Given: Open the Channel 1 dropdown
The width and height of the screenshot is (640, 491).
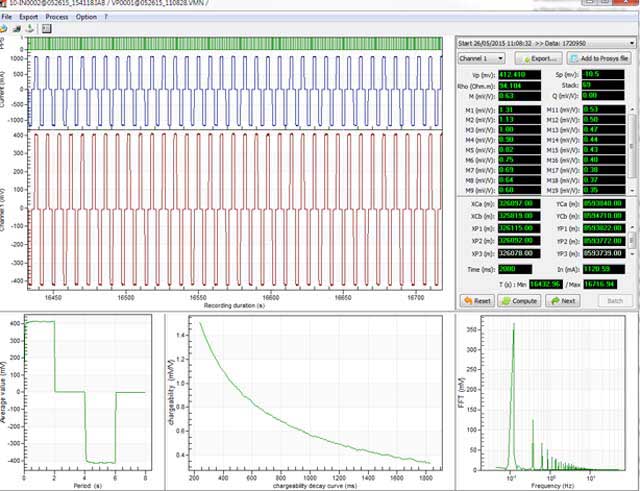Looking at the screenshot, I should 481,58.
